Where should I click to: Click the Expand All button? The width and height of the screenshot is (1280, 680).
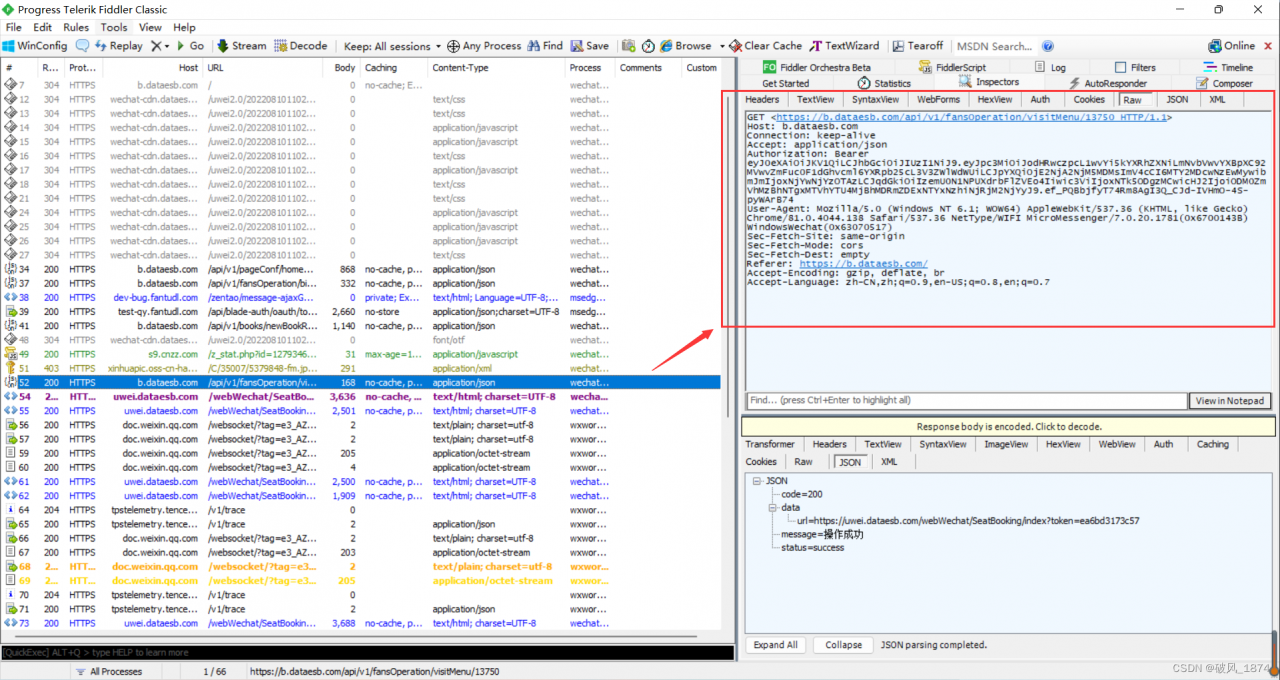[x=775, y=645]
